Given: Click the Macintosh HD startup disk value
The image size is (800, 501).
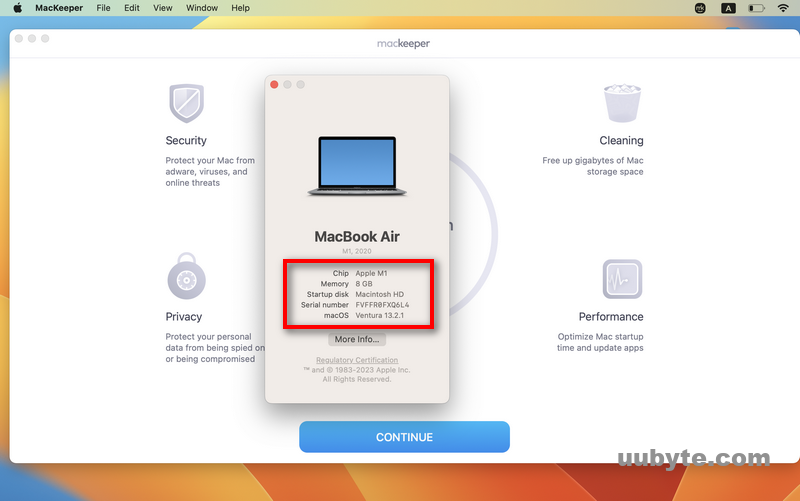Looking at the screenshot, I should 380,294.
